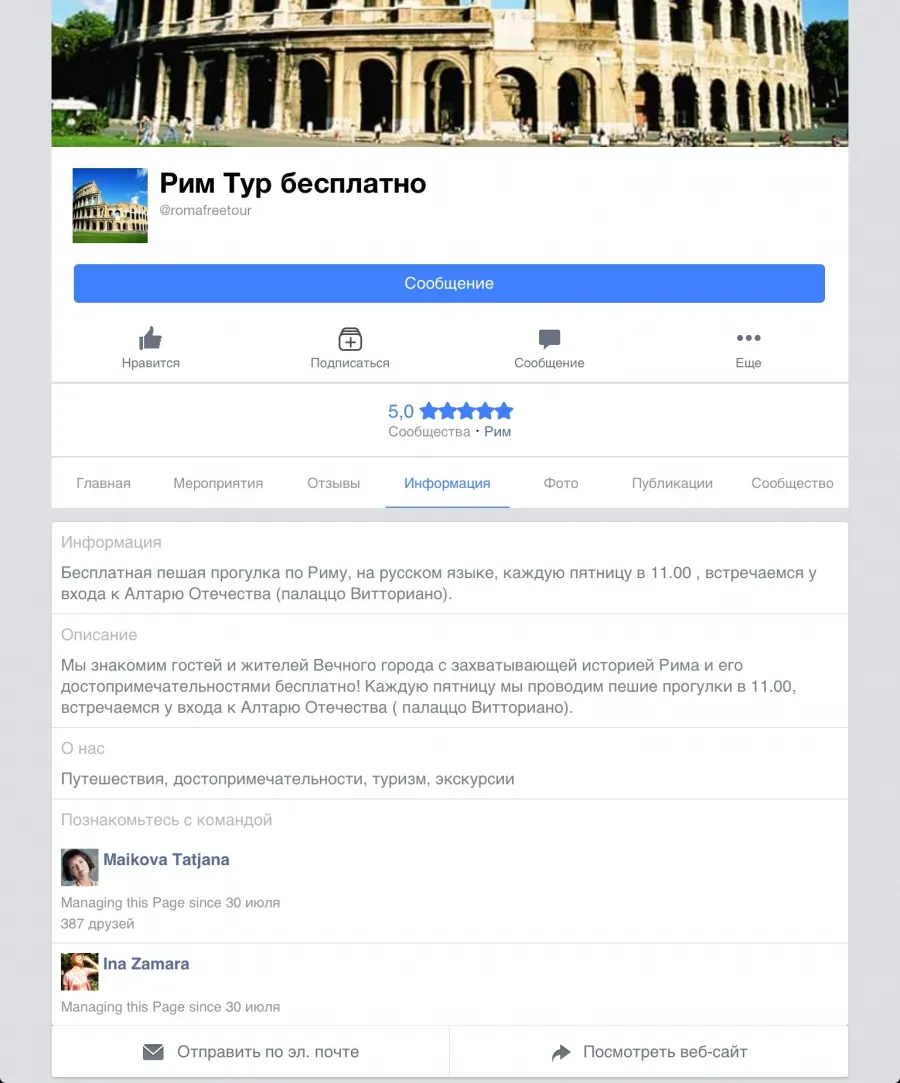900x1083 pixels.
Task: Open Ina Zamara's profile link
Action: 146,964
